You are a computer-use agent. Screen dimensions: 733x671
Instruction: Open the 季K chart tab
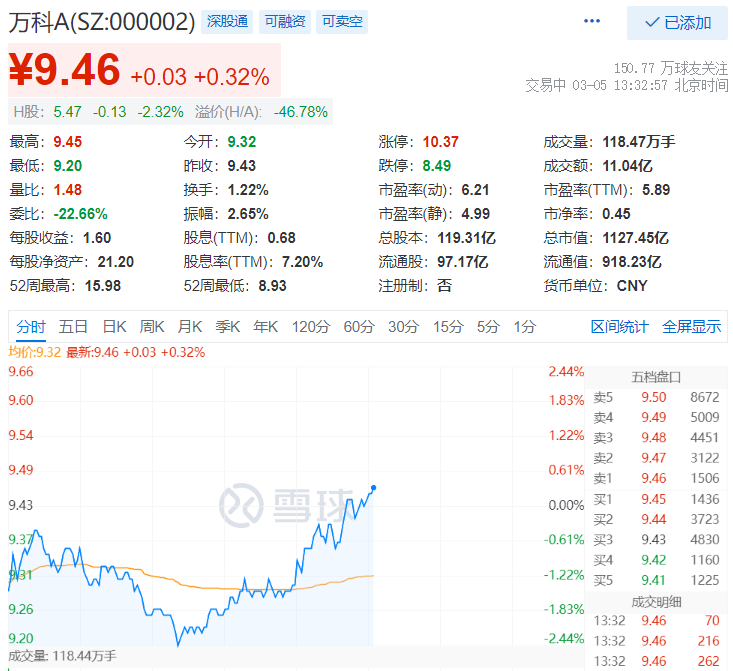pos(228,326)
